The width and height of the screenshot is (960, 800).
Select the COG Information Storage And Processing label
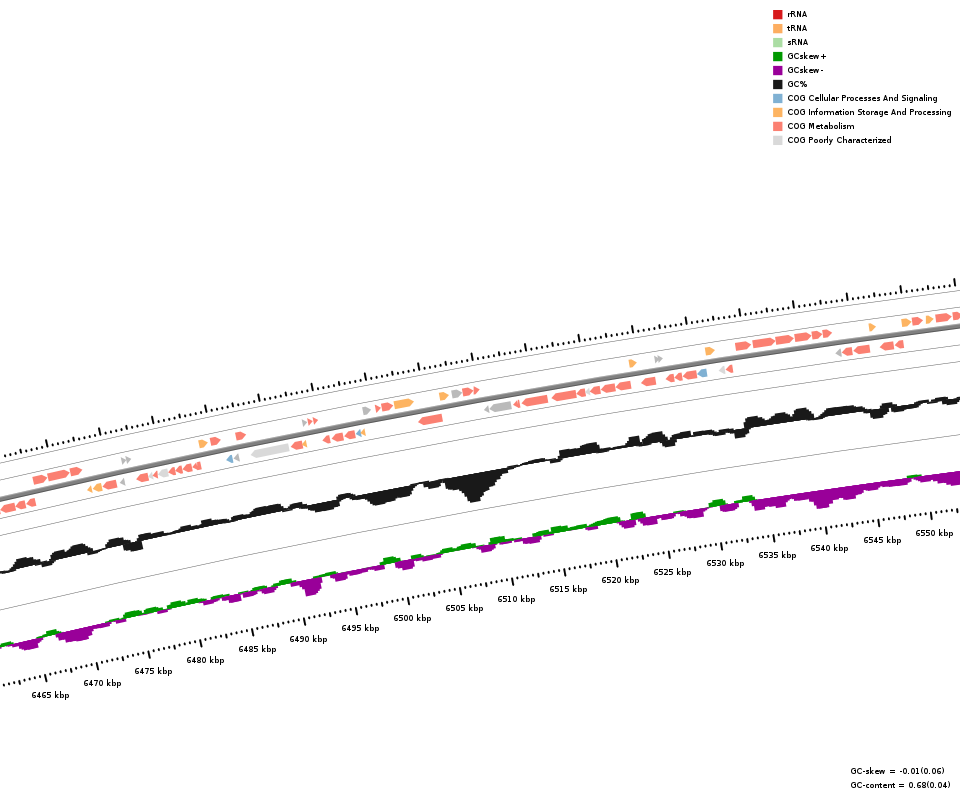click(869, 112)
